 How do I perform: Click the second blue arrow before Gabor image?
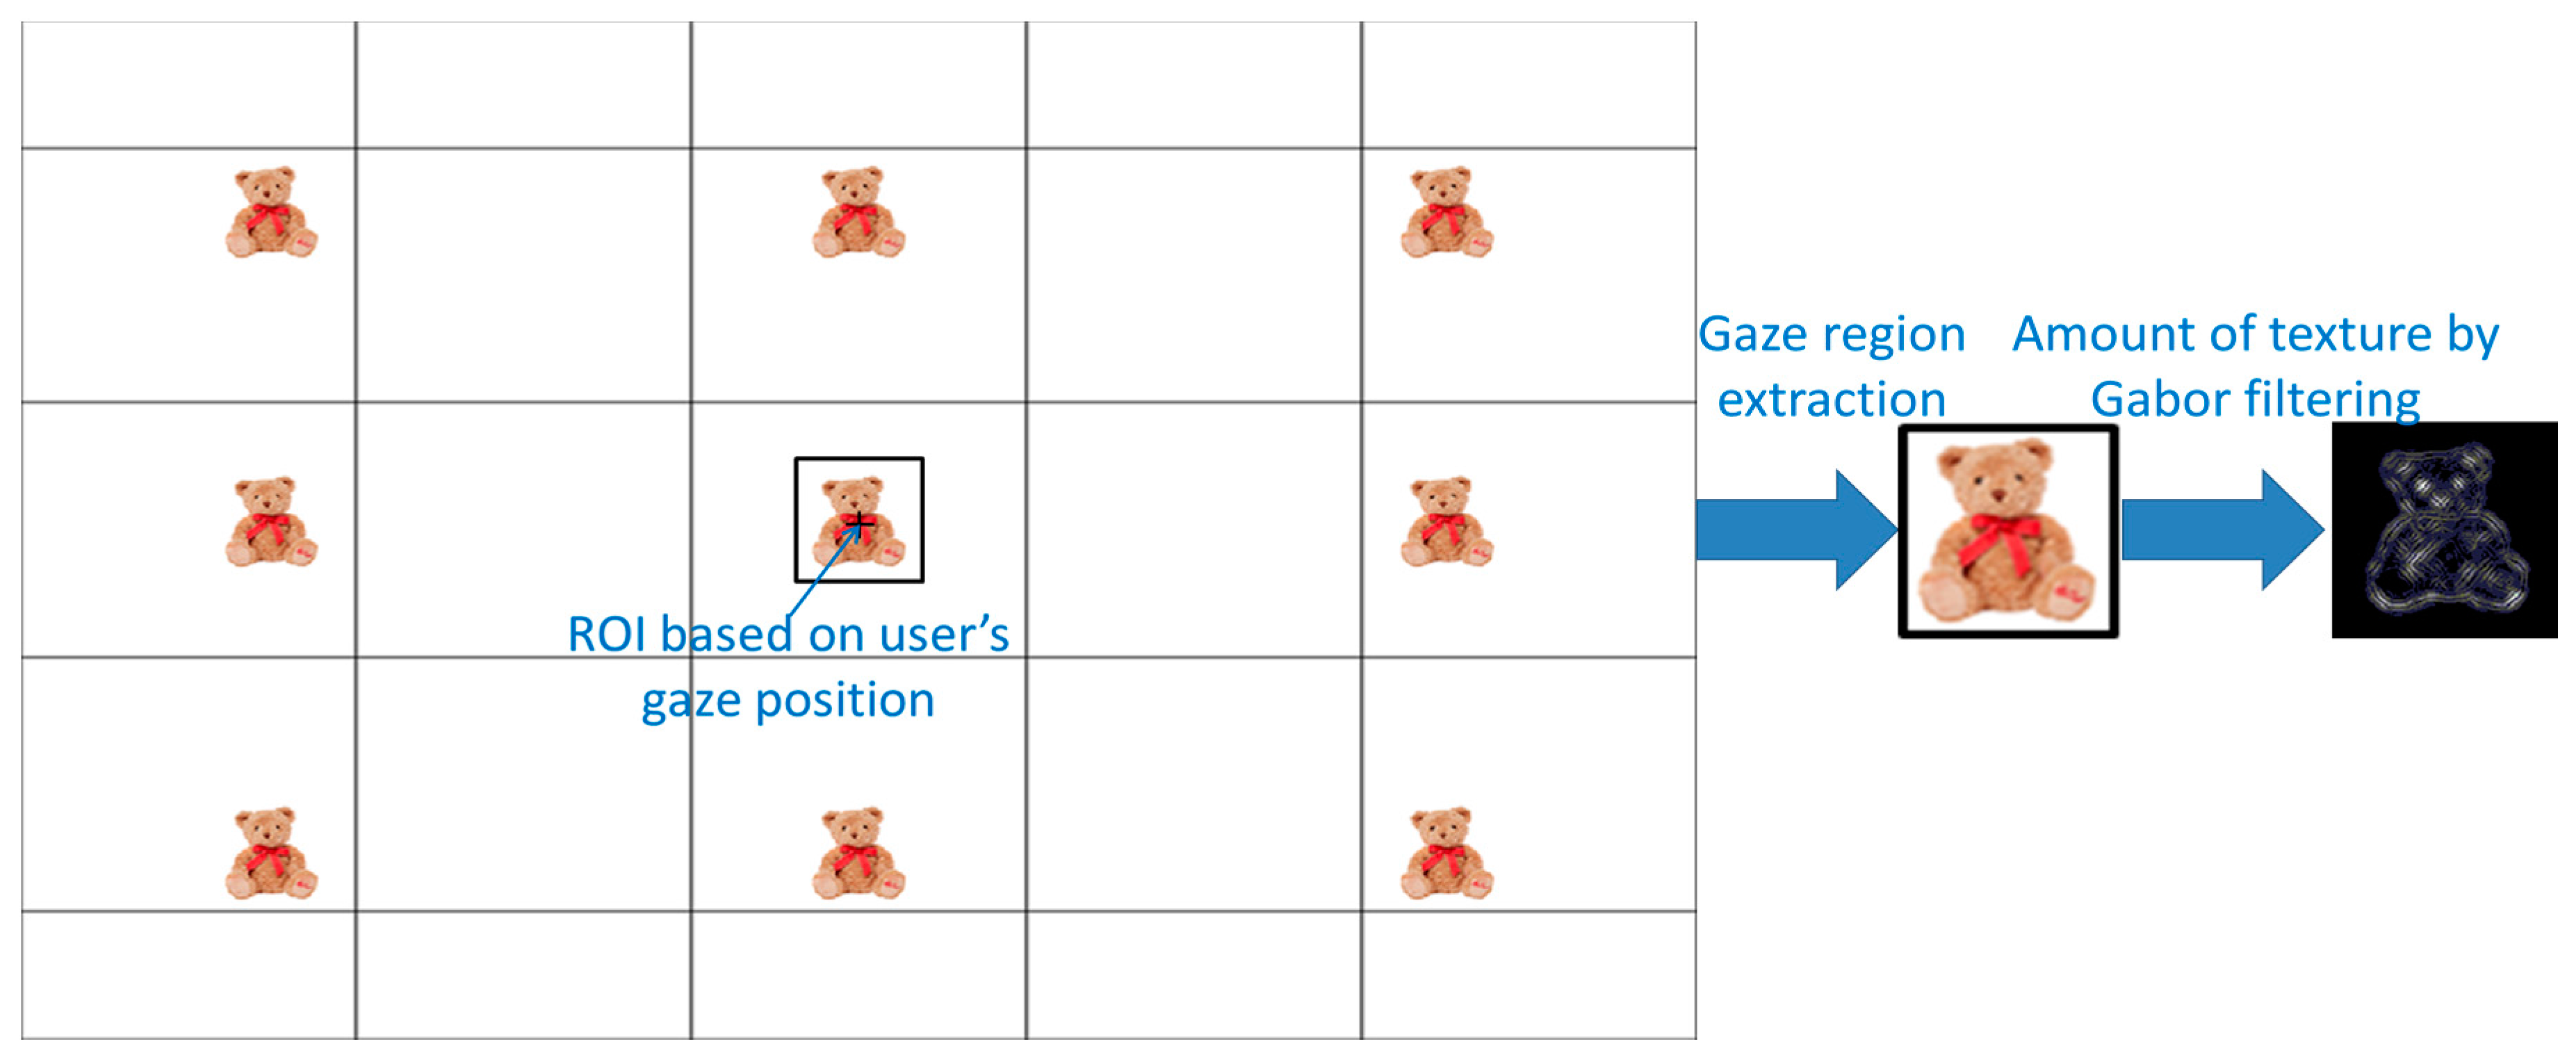[2222, 529]
